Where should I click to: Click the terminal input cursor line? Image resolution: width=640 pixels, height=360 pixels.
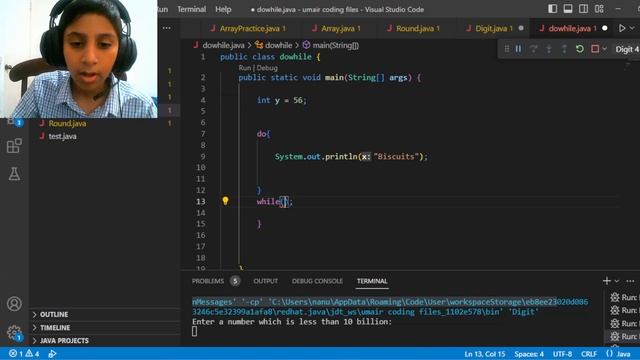point(195,331)
